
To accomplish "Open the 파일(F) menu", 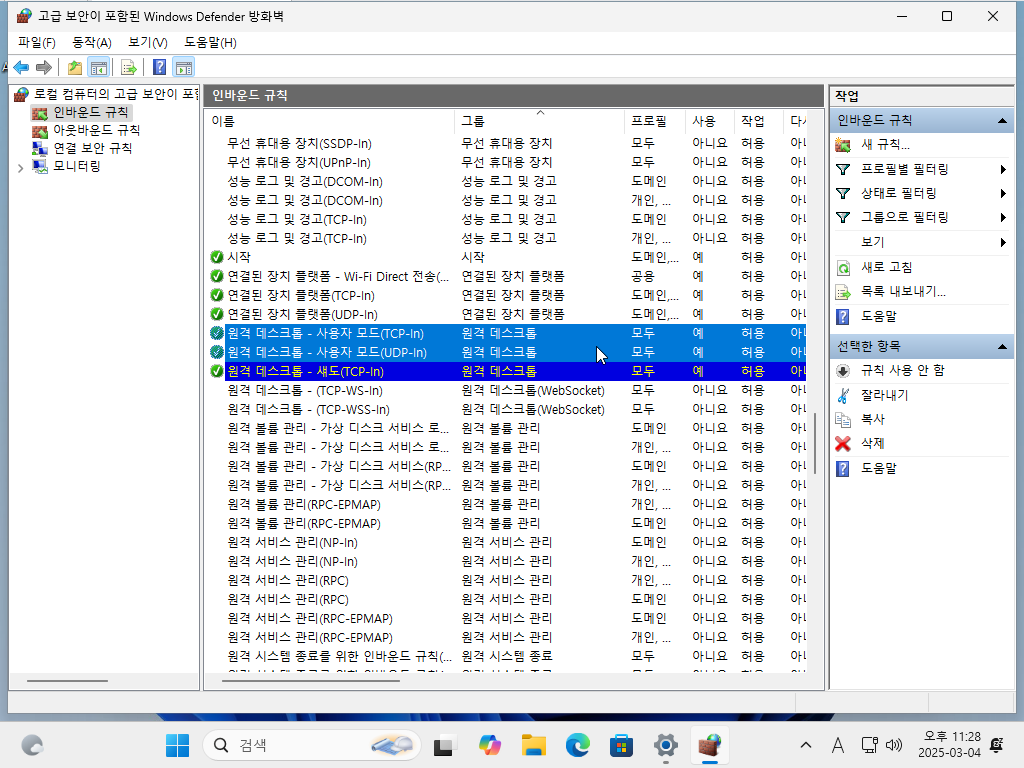I will pos(37,42).
